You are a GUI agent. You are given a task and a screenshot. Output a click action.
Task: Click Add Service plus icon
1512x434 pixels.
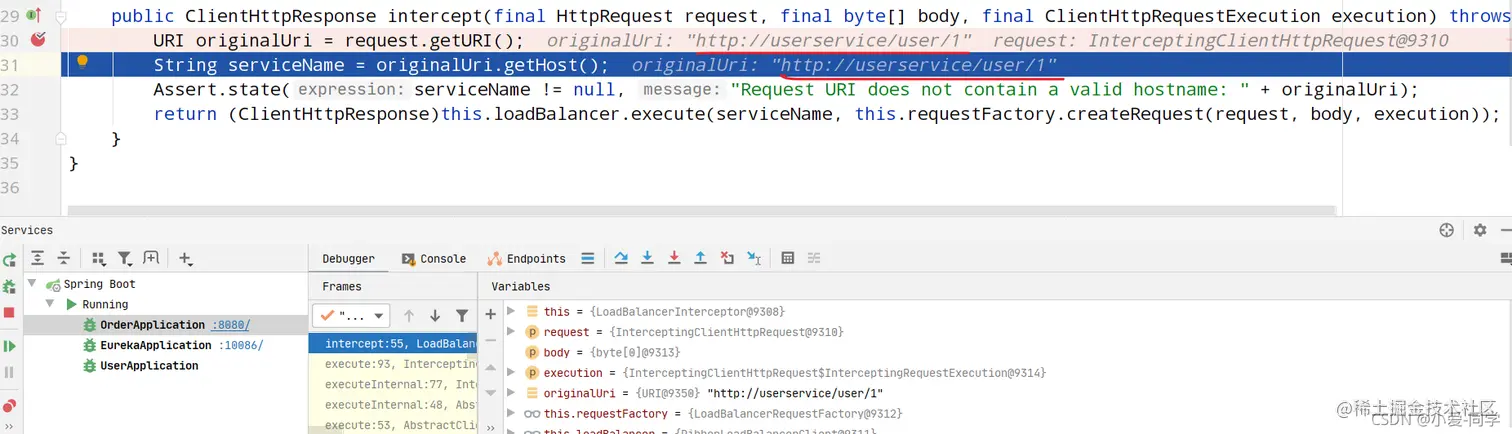186,258
